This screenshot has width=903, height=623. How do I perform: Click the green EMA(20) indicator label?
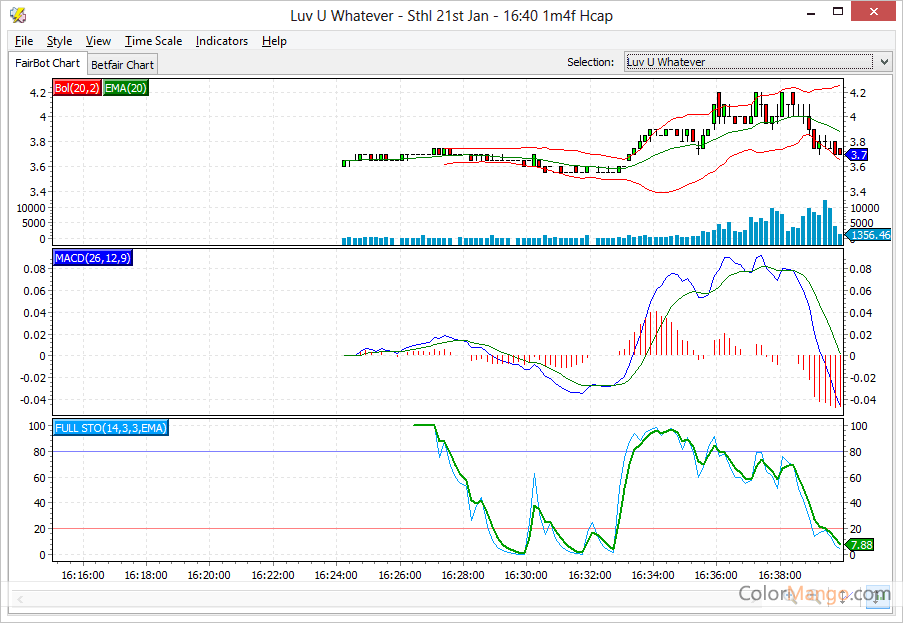coord(126,88)
